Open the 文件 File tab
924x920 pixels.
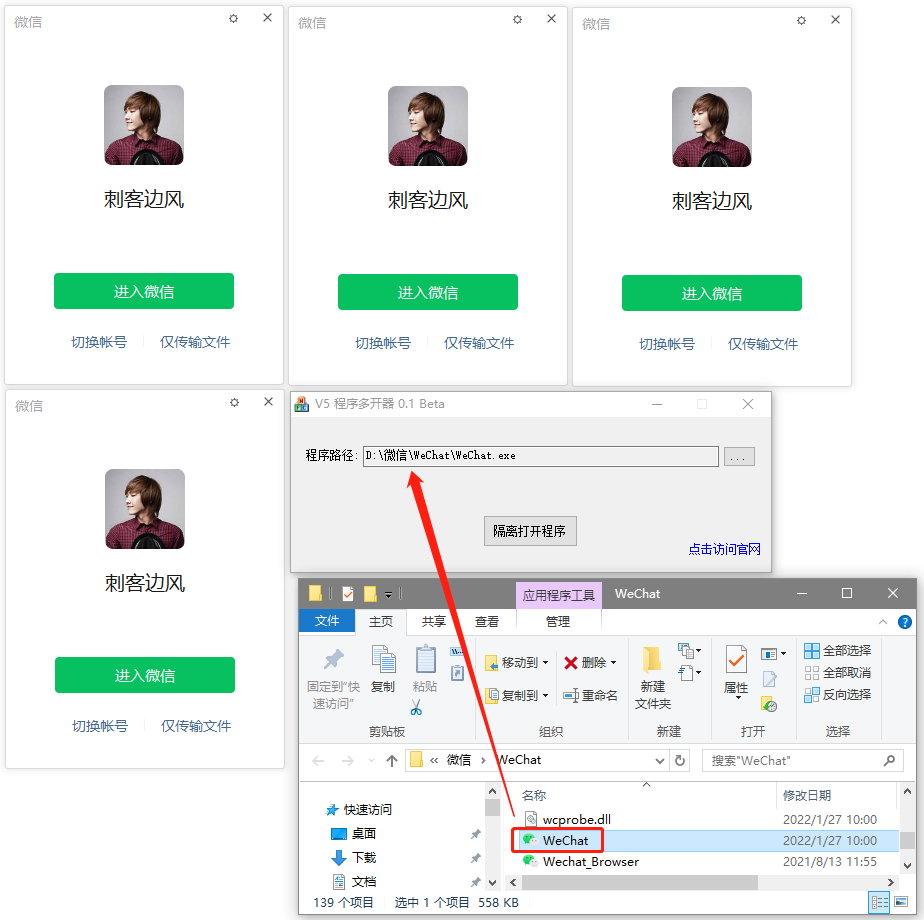327,621
